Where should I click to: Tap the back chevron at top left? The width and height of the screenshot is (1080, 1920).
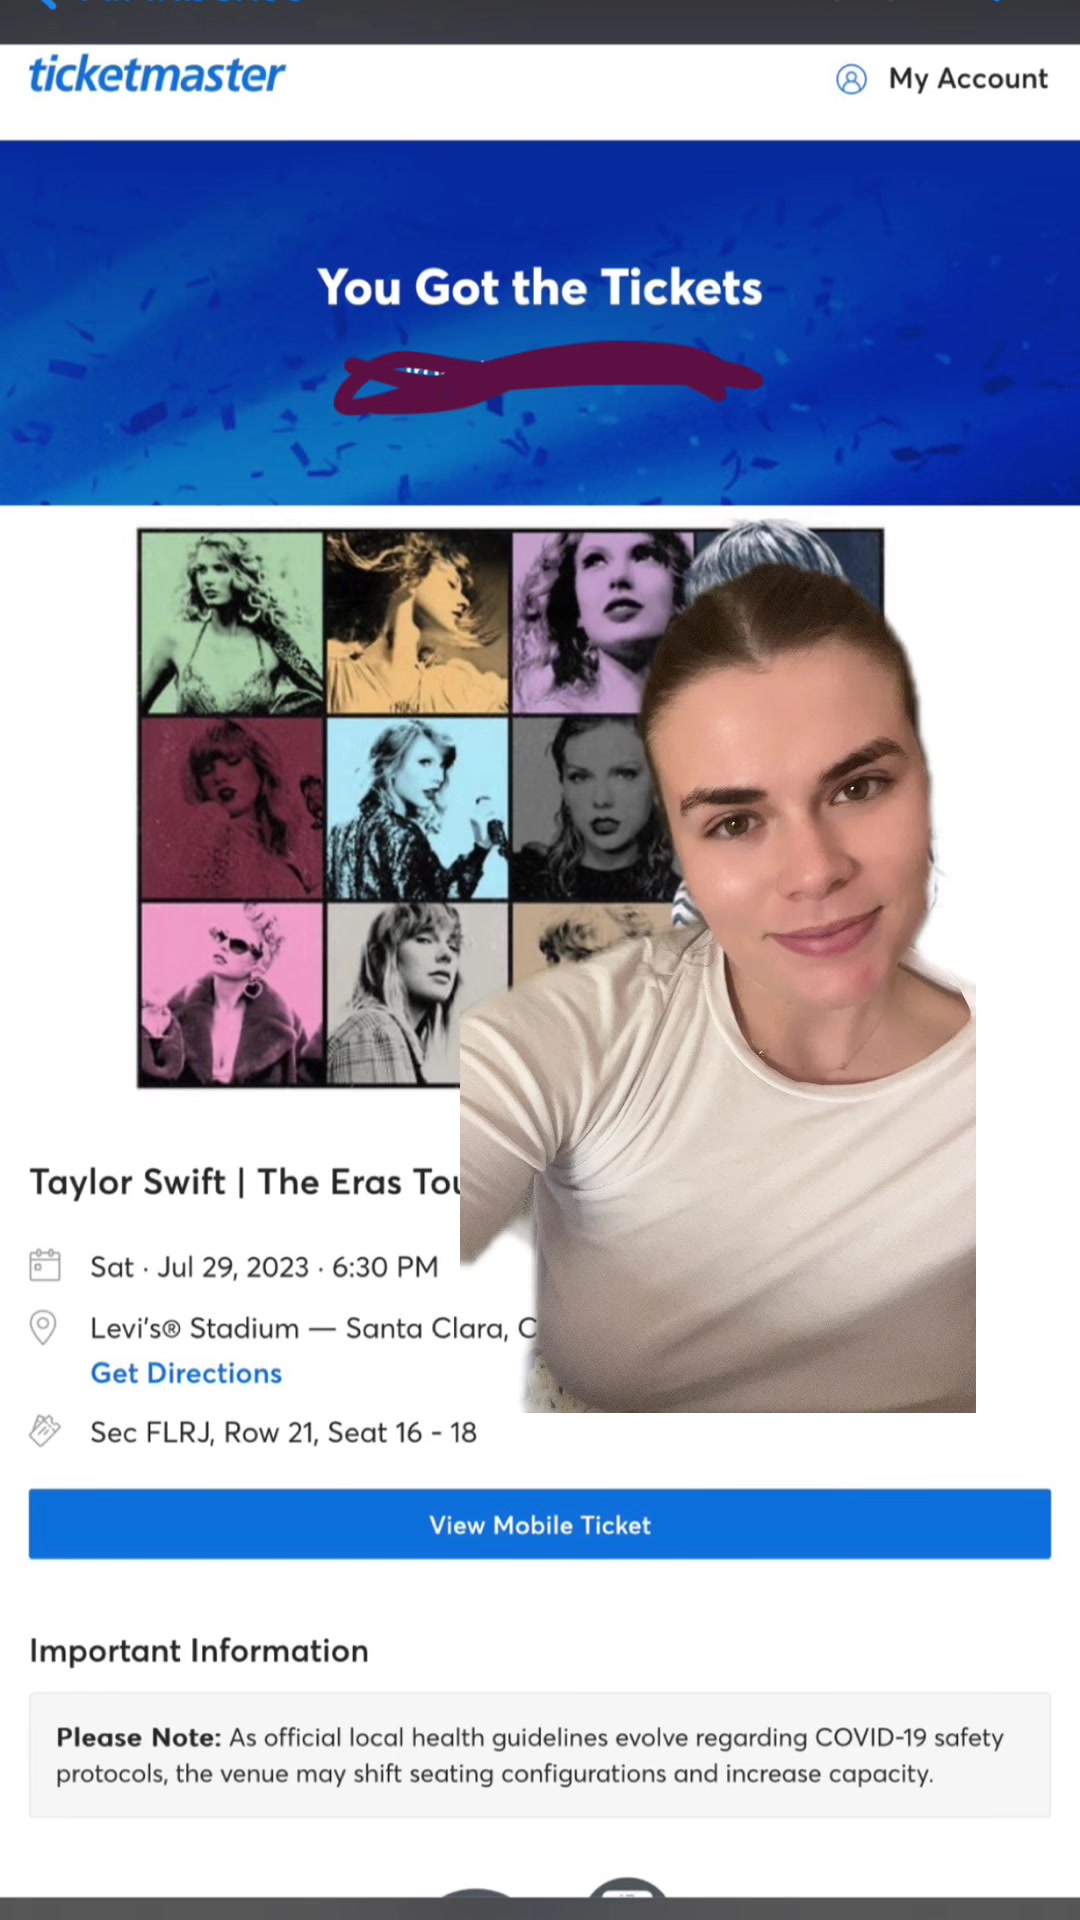click(45, 4)
